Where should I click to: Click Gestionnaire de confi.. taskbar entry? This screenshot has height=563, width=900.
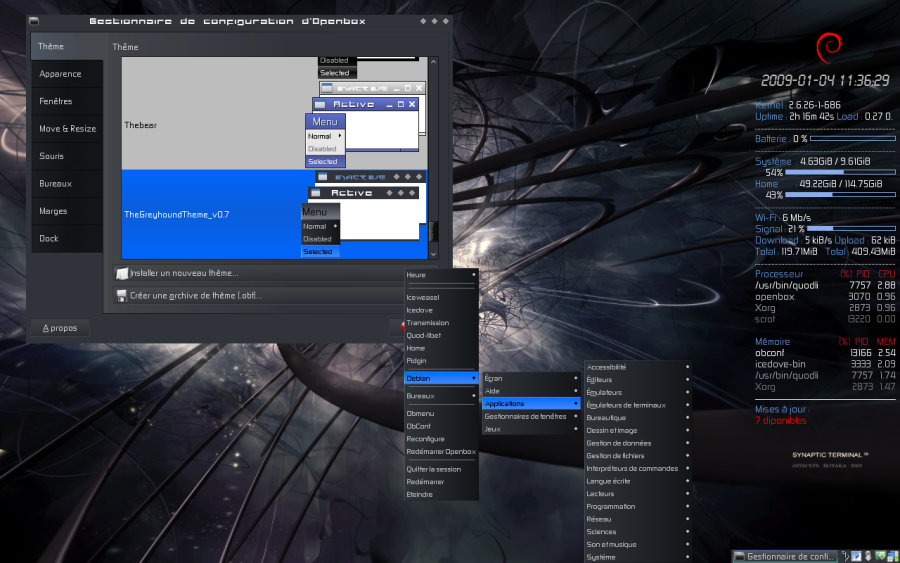(x=785, y=556)
